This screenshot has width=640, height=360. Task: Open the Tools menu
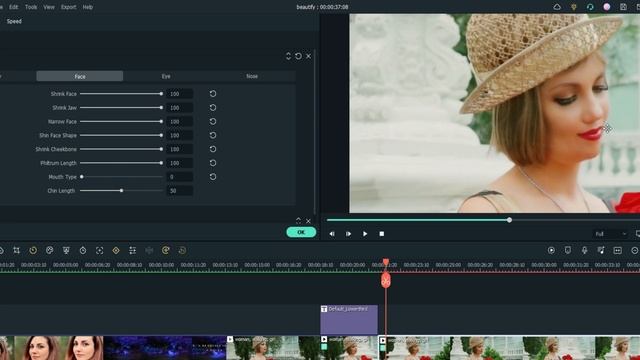coord(31,7)
